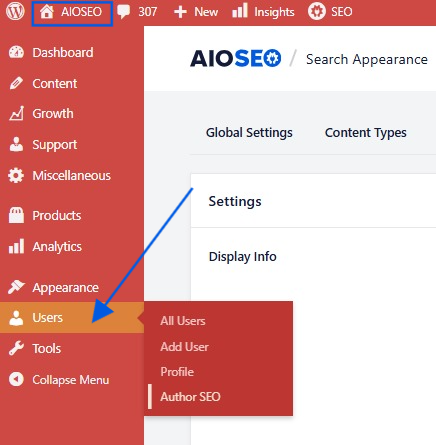Open the Tools sidebar menu
Screen dimensions: 436x445
(47, 349)
